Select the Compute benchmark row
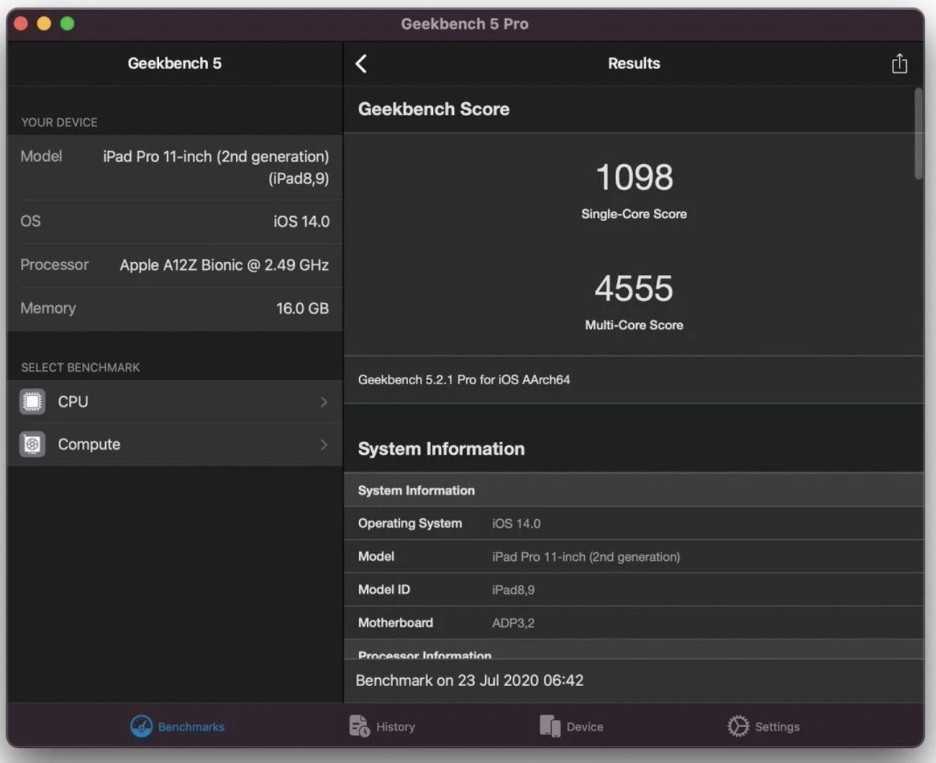 (x=174, y=444)
